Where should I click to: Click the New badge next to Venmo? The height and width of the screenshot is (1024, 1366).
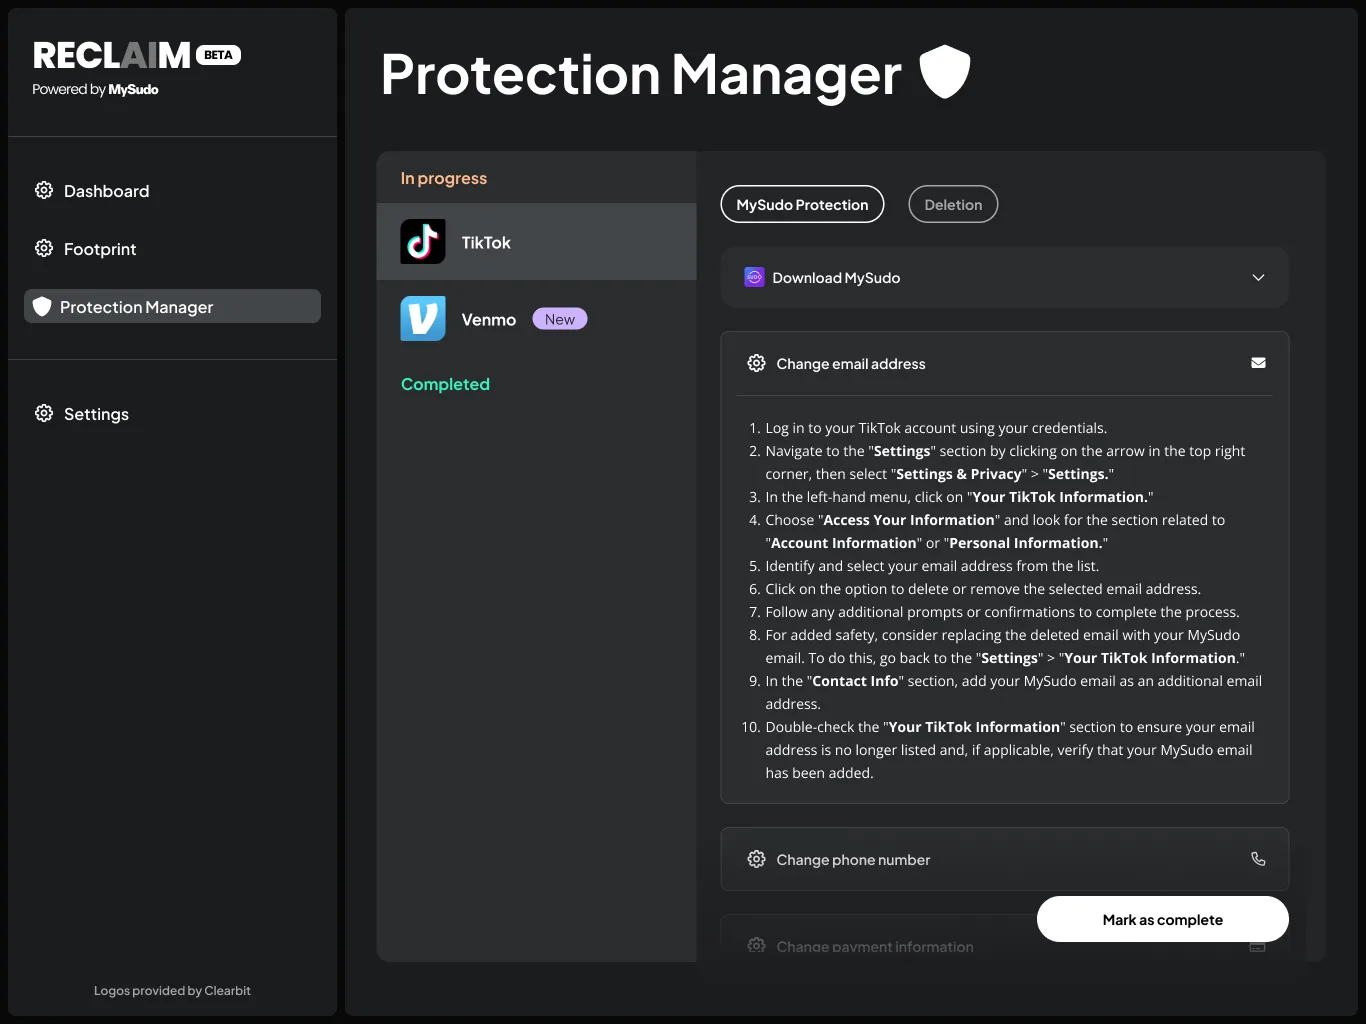[560, 319]
